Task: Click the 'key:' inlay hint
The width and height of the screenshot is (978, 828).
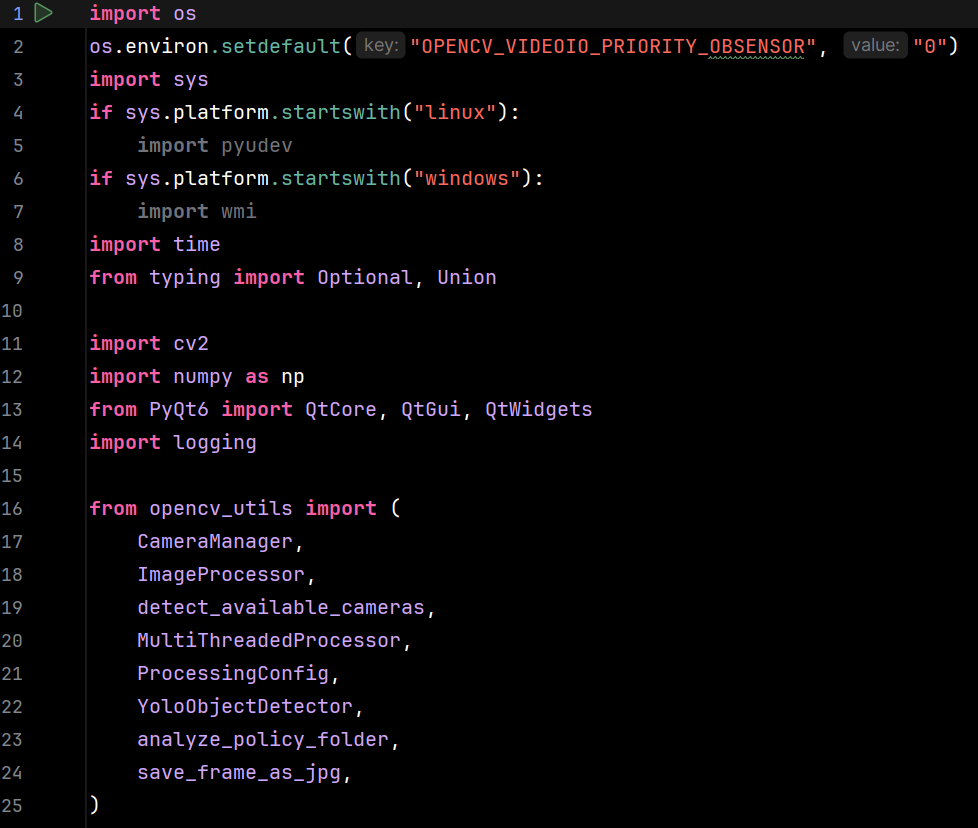Action: (x=380, y=46)
